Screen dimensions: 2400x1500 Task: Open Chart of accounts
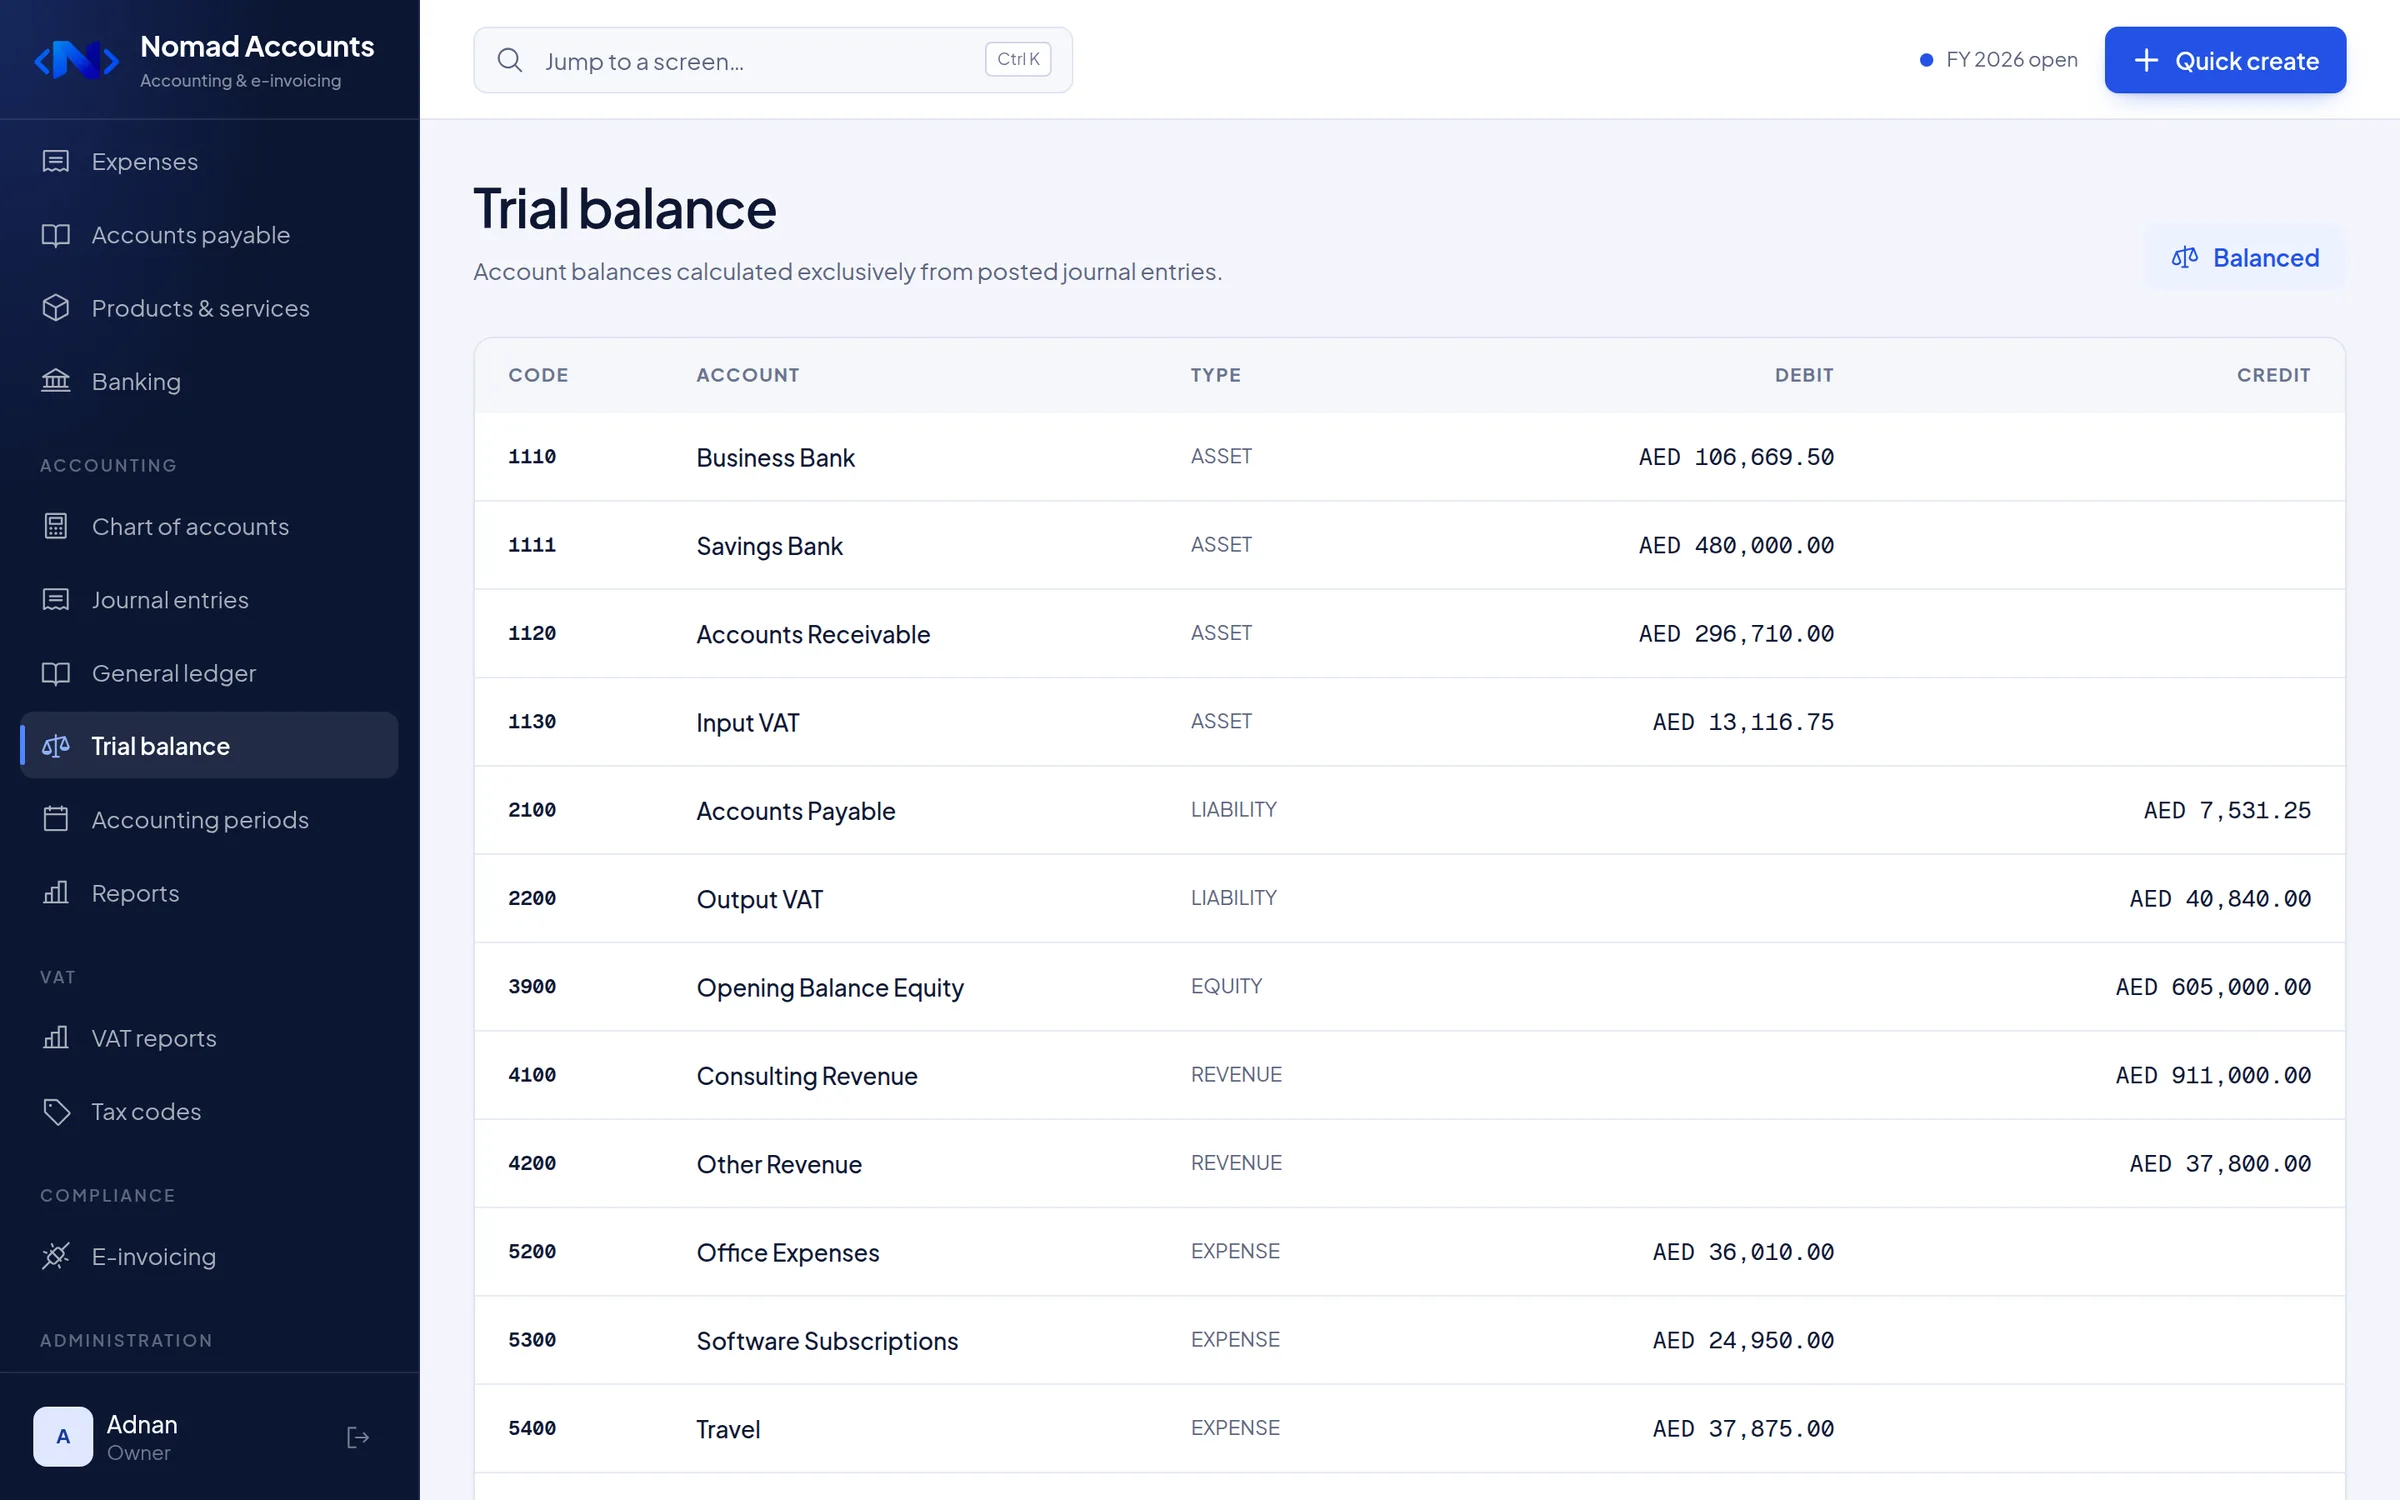point(209,526)
